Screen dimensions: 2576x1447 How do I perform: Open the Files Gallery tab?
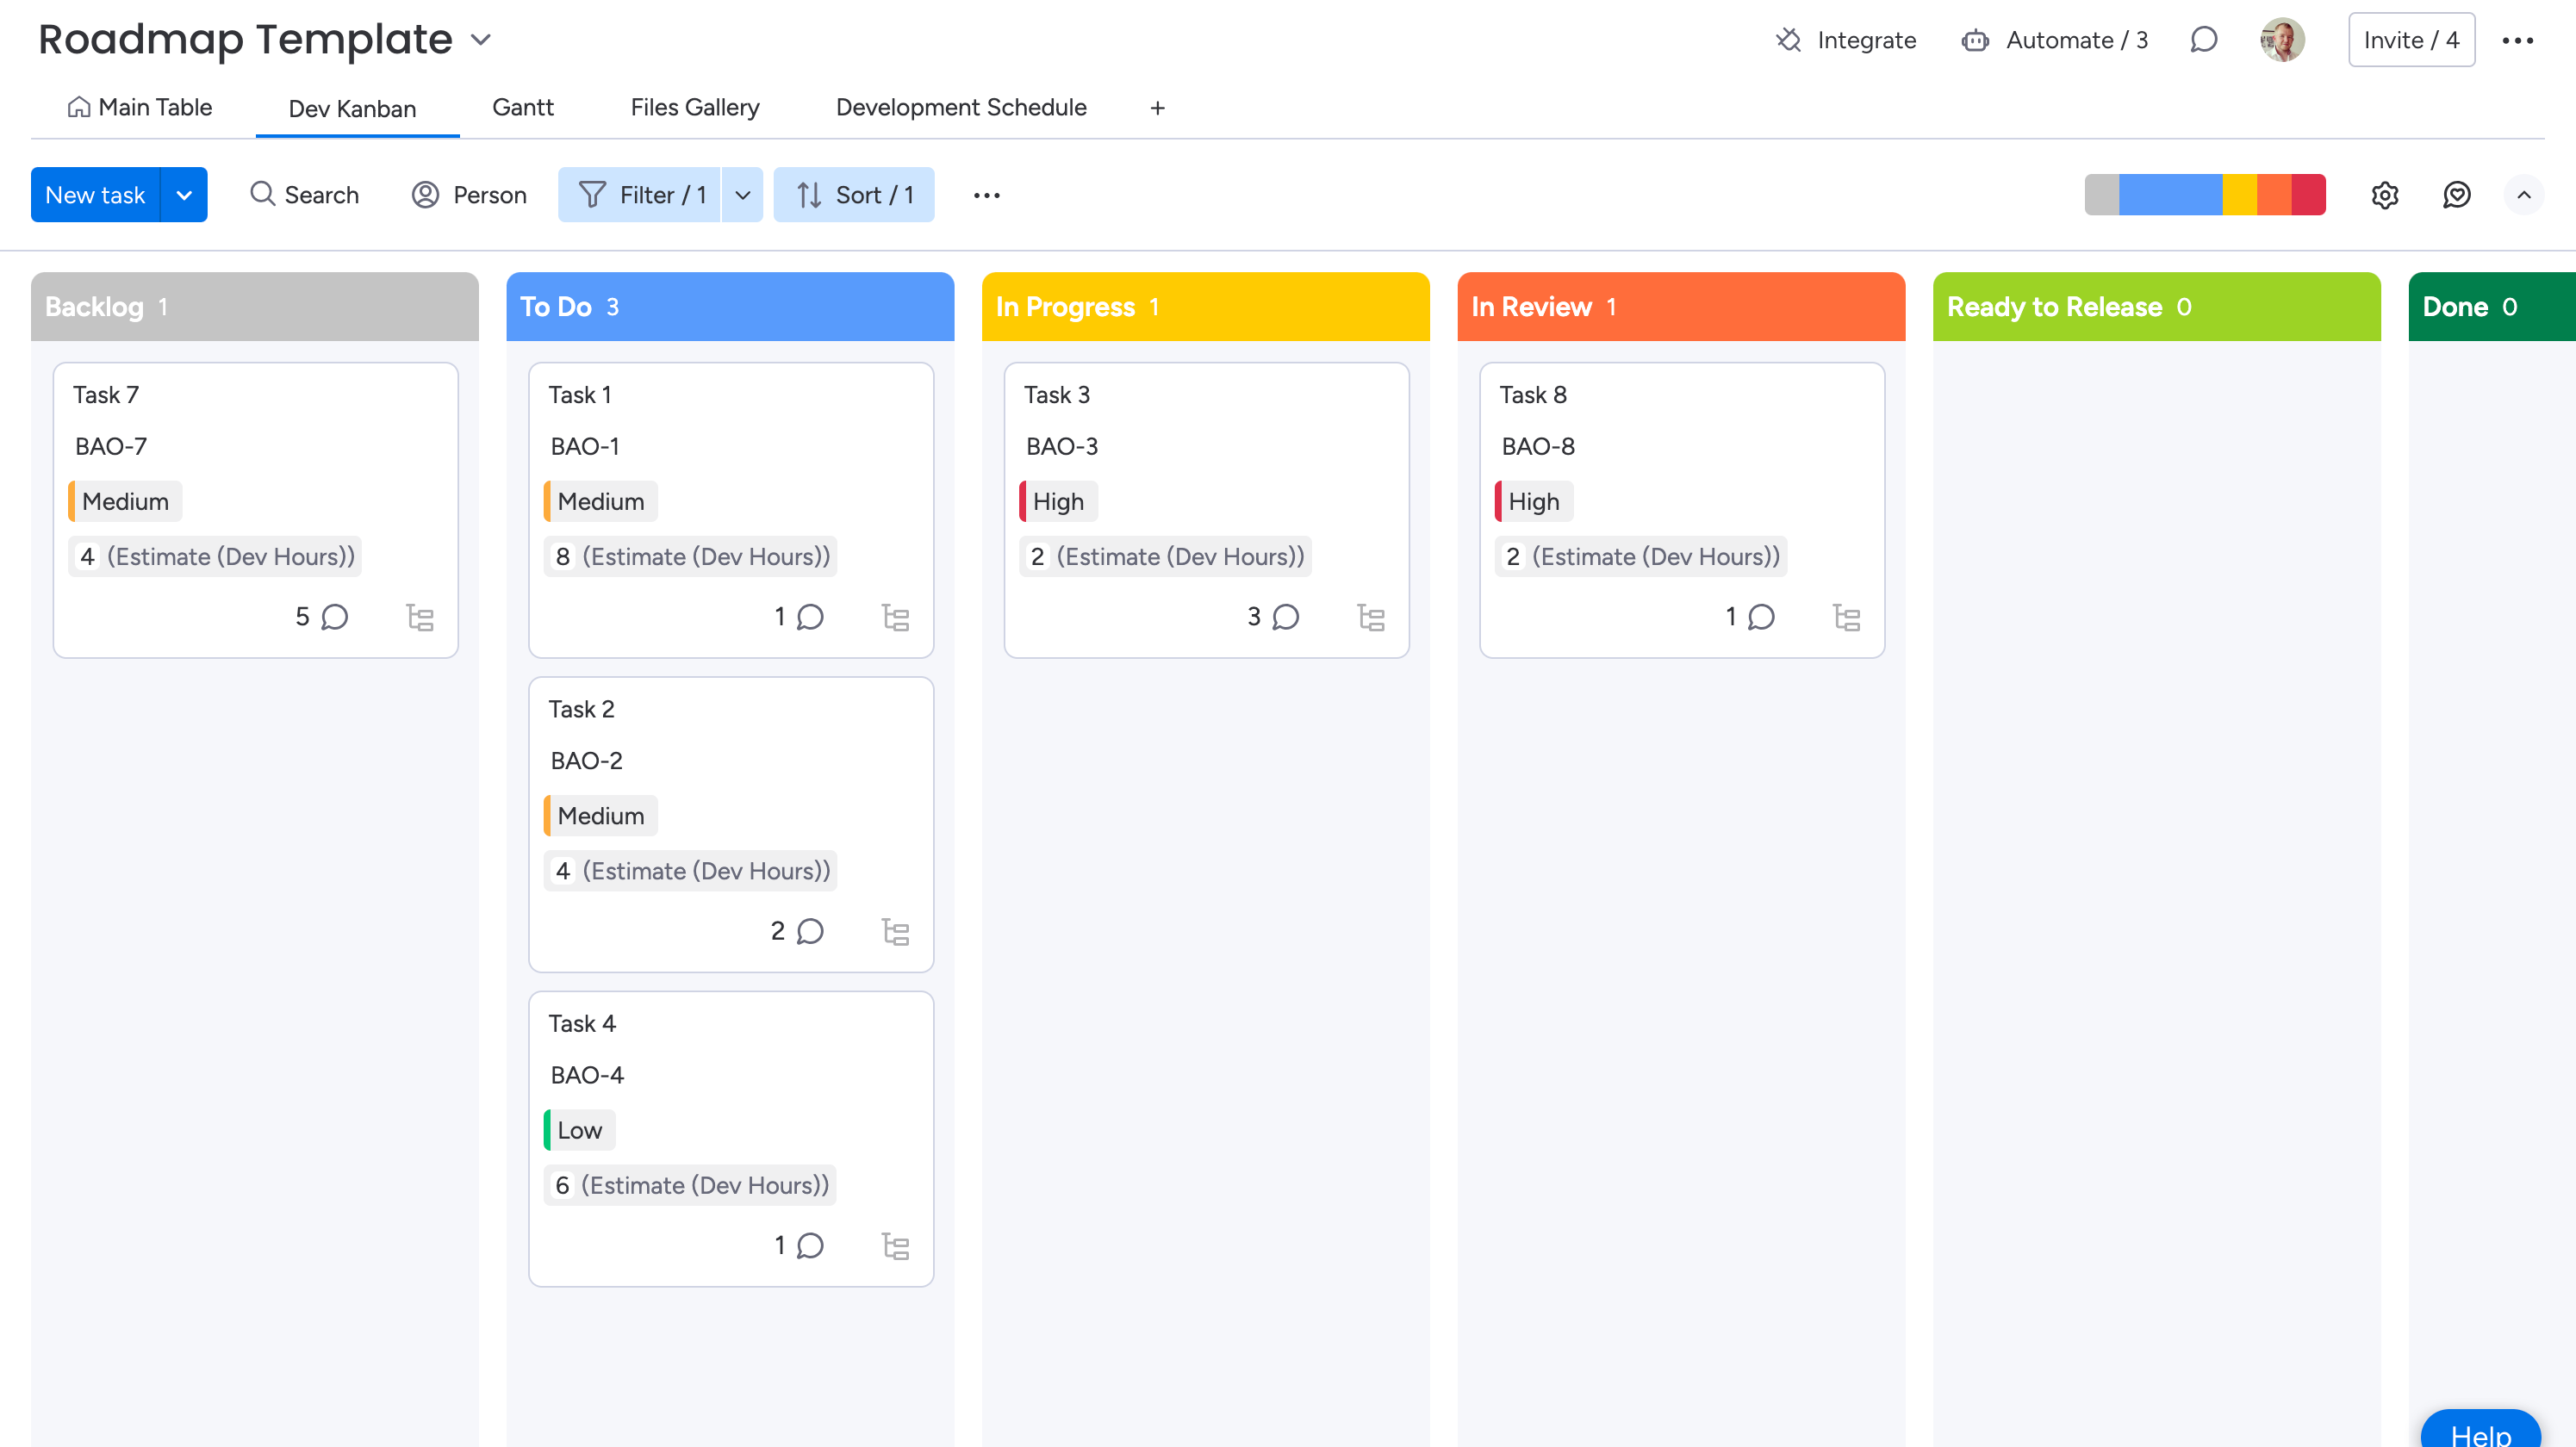(x=694, y=107)
